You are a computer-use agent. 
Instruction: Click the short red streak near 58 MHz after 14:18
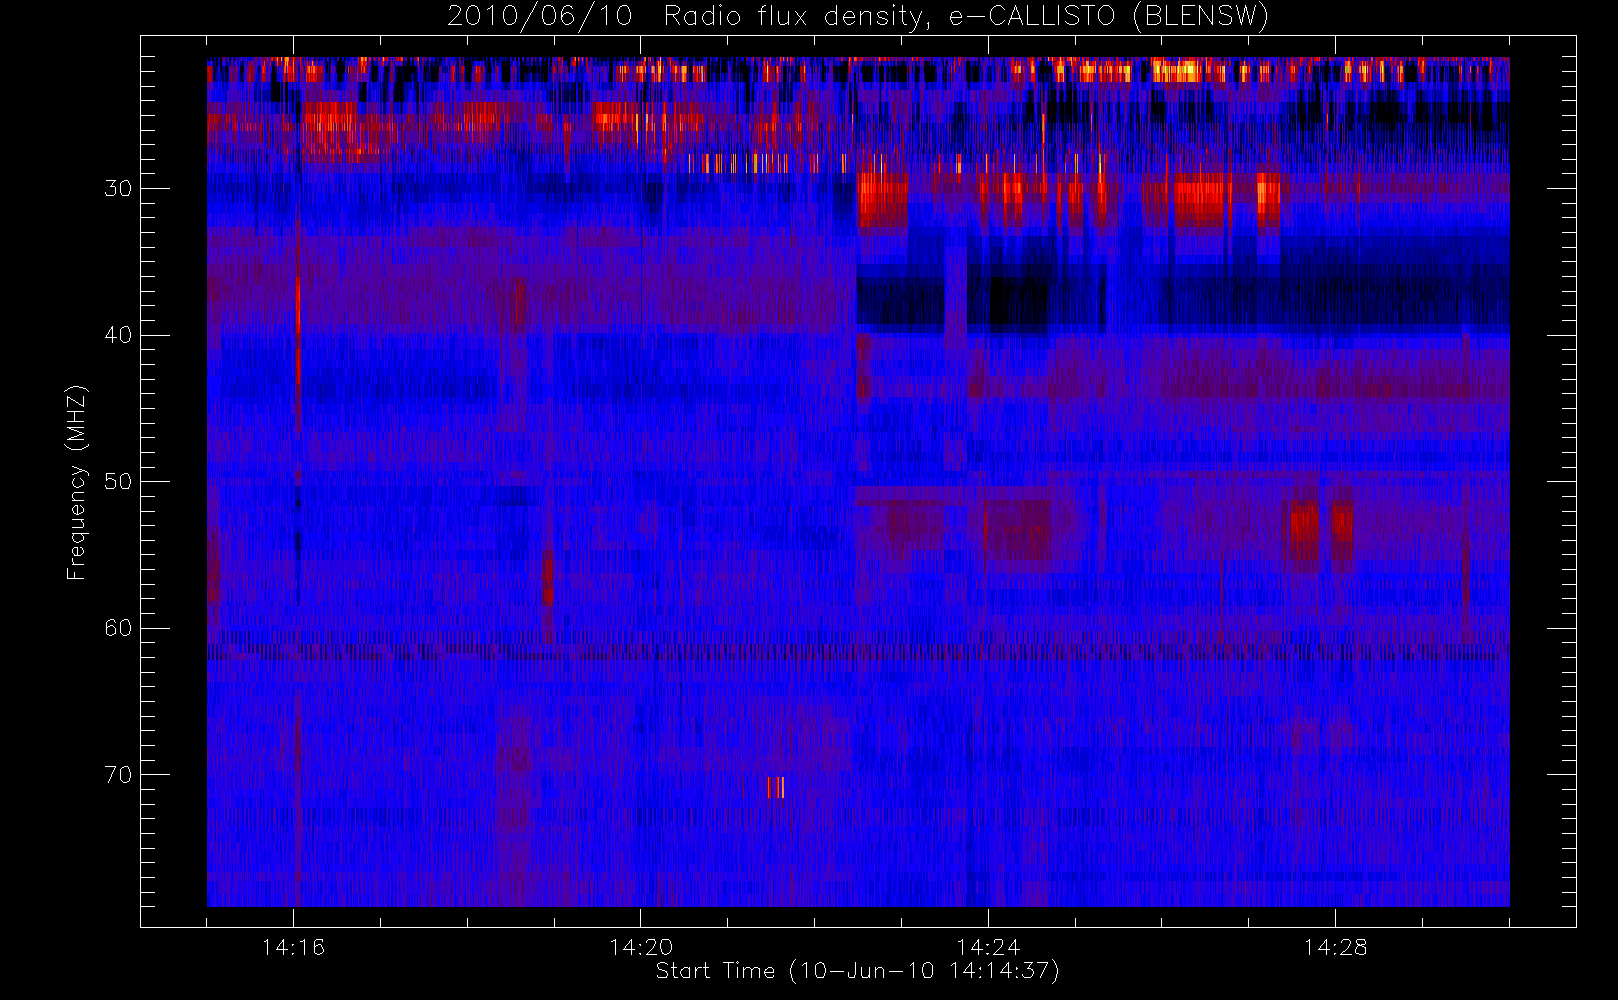(547, 578)
